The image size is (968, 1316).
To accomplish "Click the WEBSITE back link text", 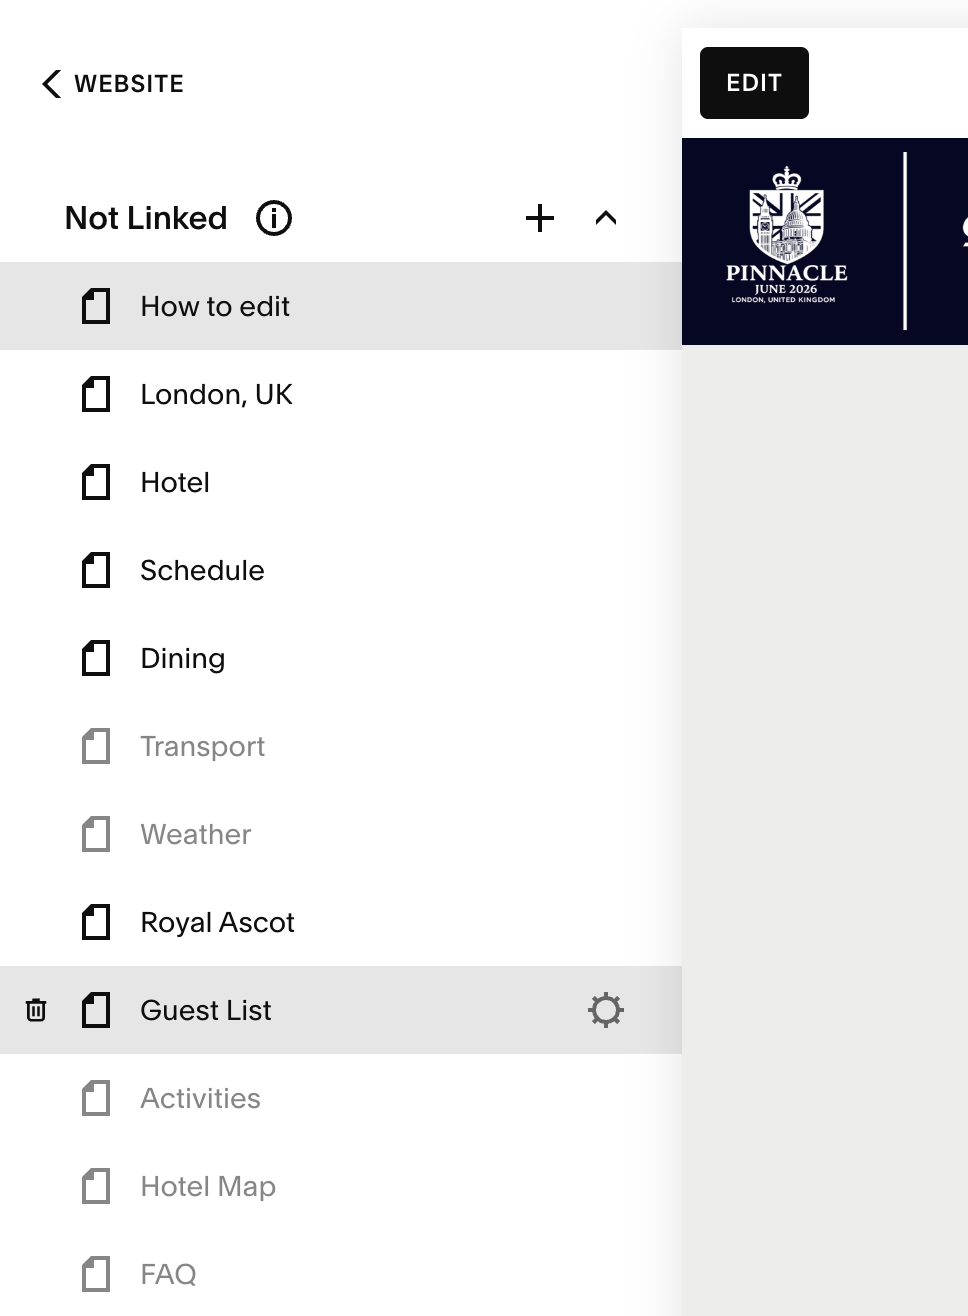I will (x=129, y=84).
